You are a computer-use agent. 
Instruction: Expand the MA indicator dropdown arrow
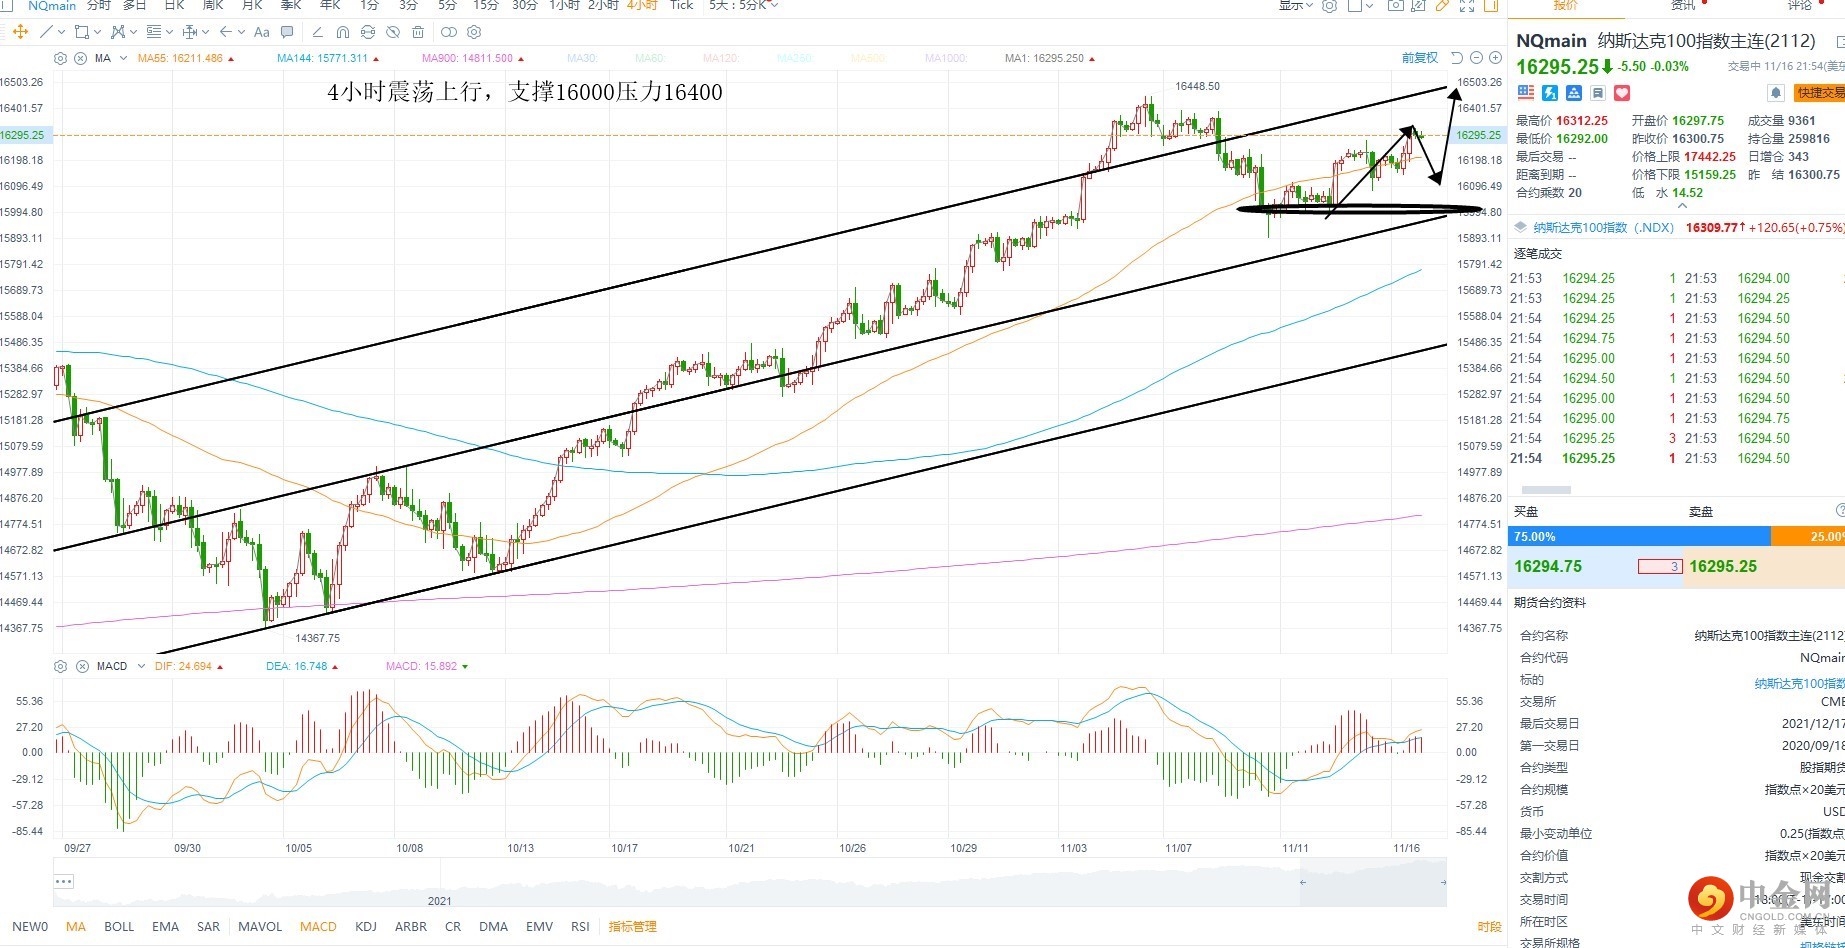[123, 58]
